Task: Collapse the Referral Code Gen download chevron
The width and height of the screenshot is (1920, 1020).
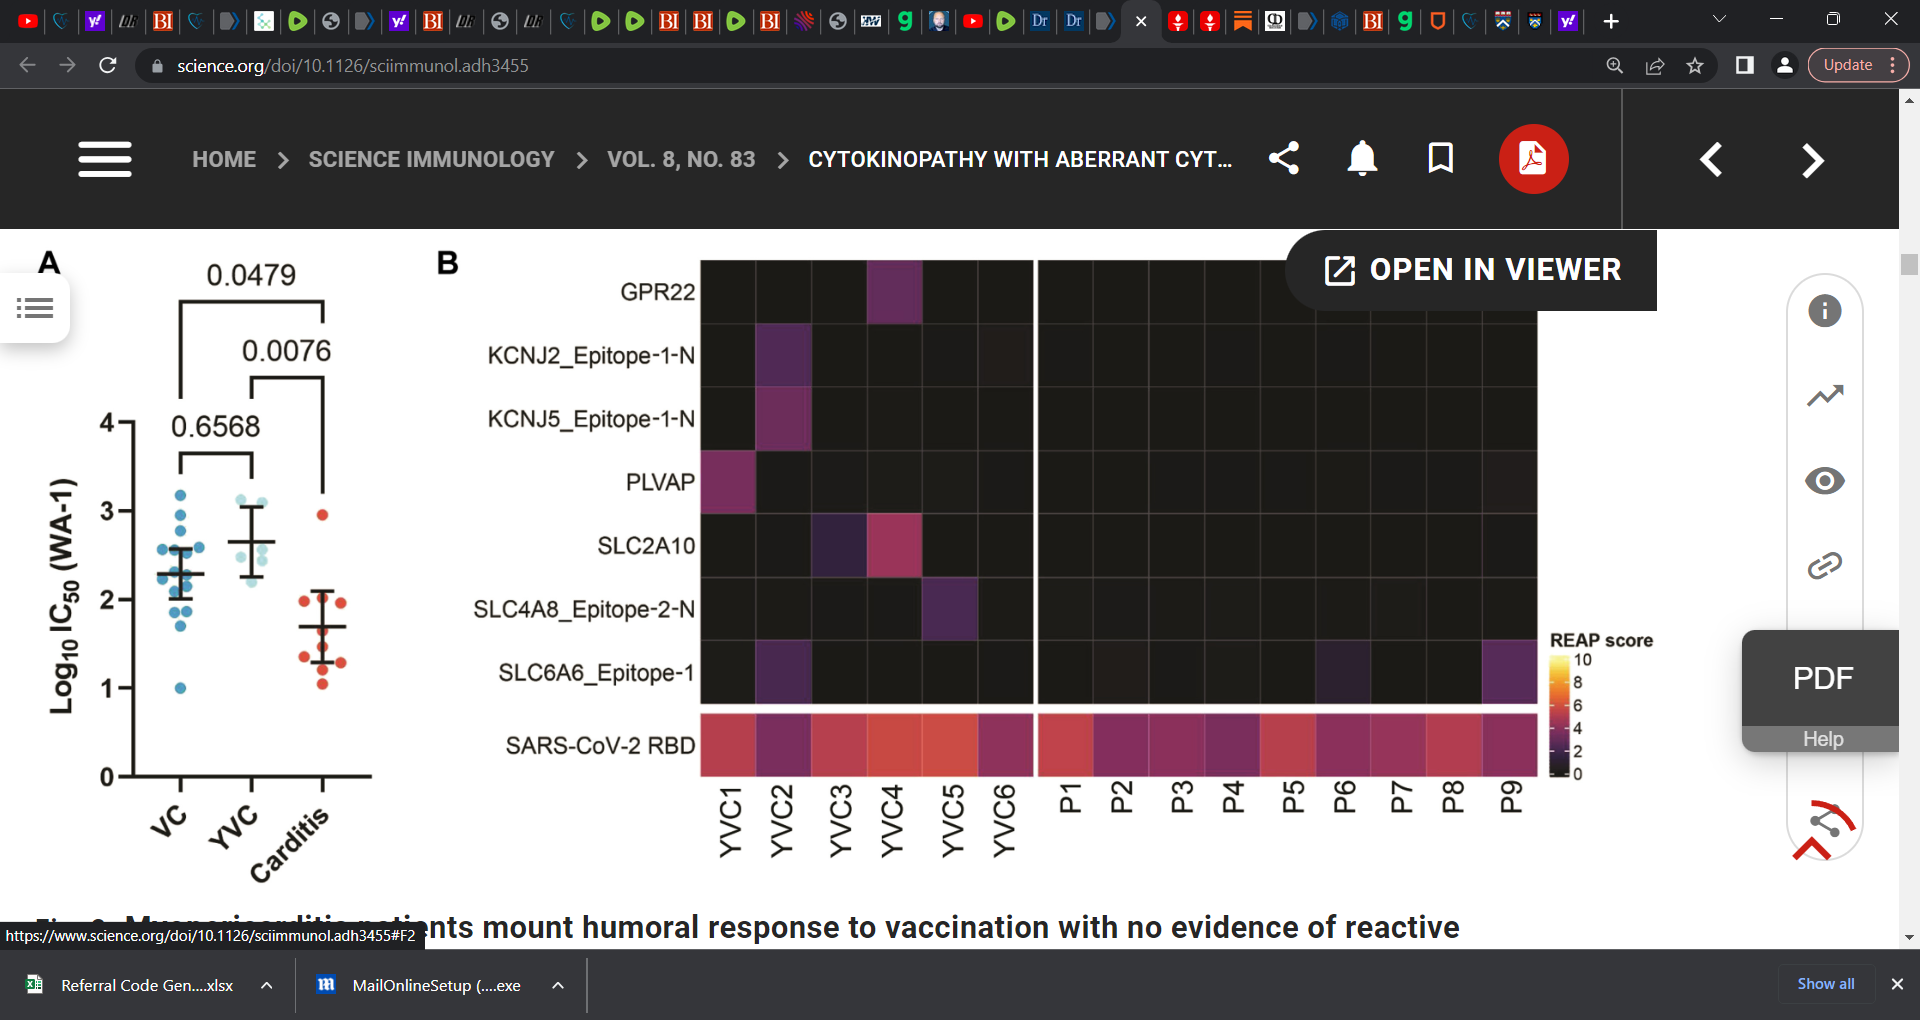Action: 266,985
